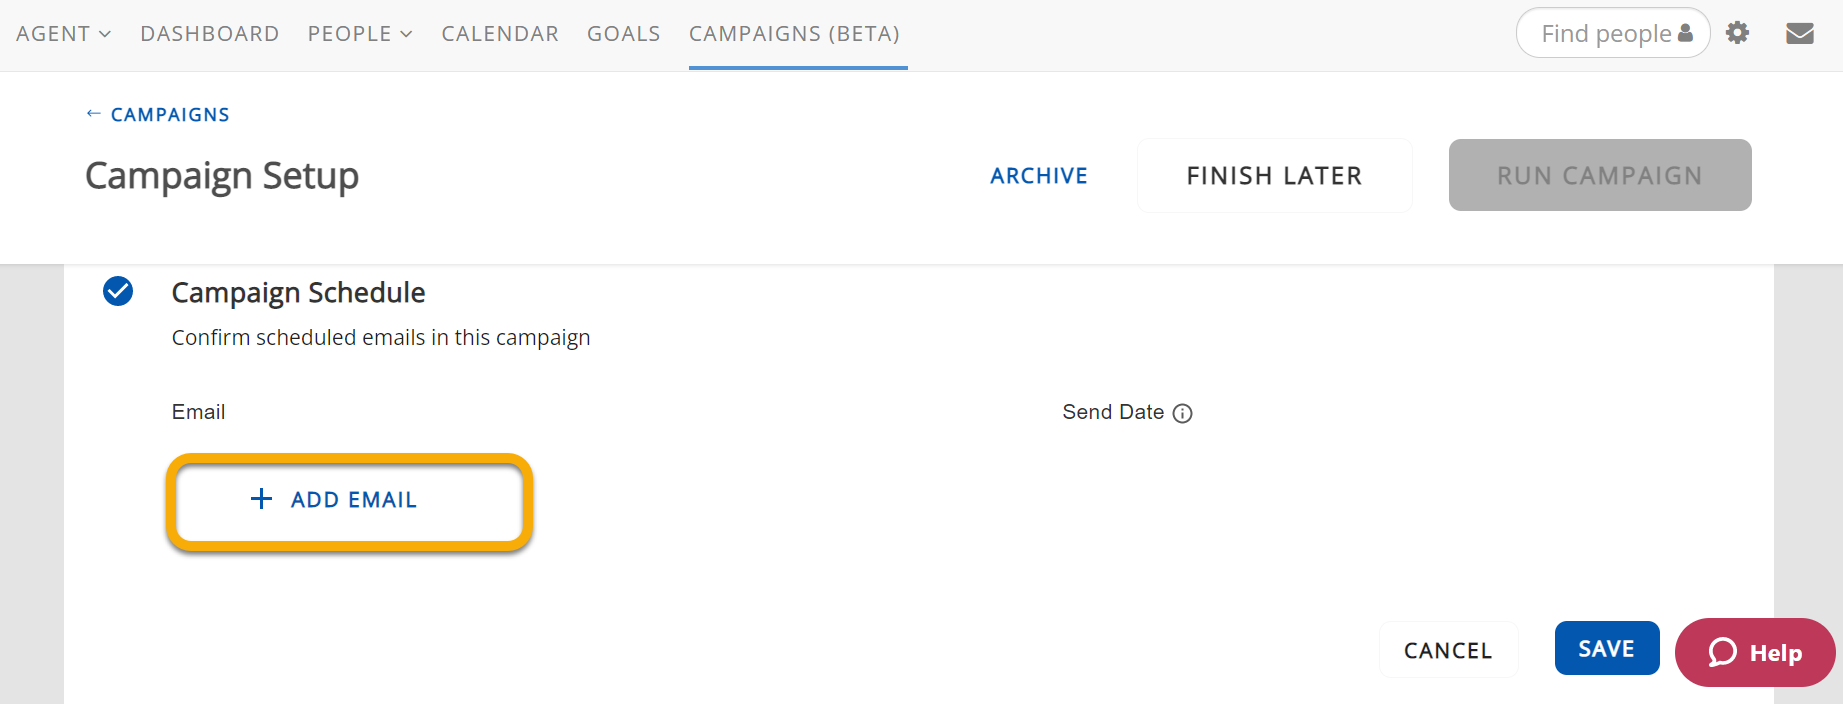This screenshot has height=704, width=1843.
Task: Select the CAMPAIGNS (BETA) tab
Action: click(794, 34)
